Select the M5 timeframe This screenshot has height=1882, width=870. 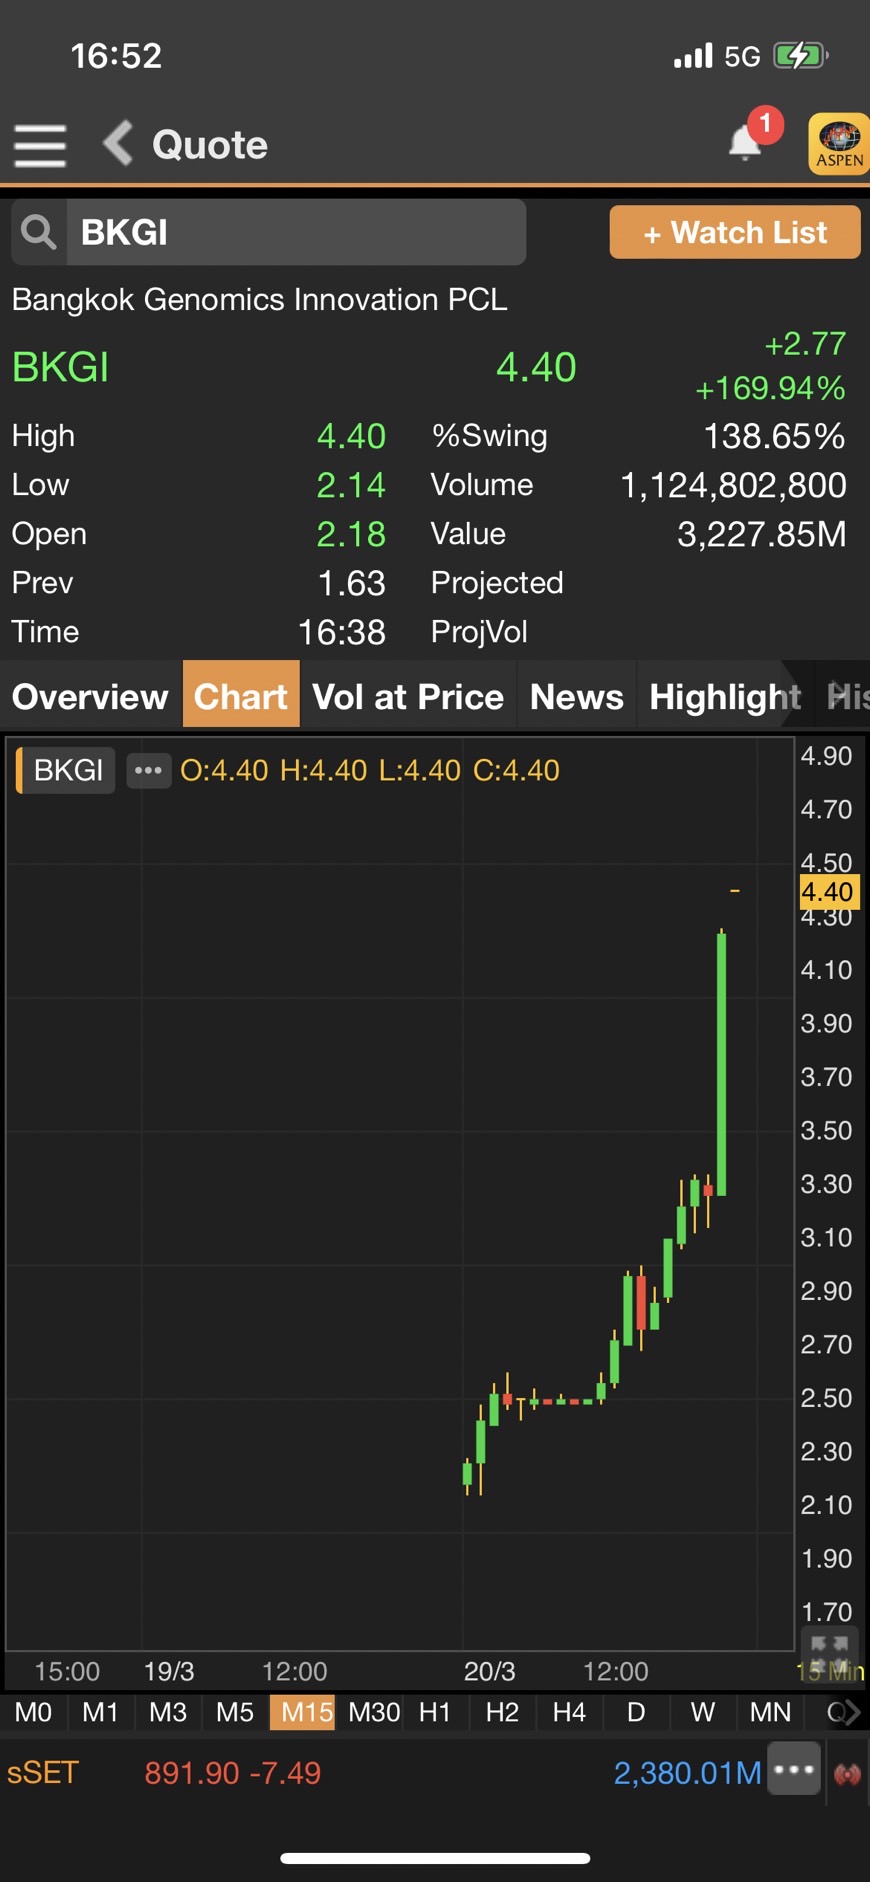(x=235, y=1712)
